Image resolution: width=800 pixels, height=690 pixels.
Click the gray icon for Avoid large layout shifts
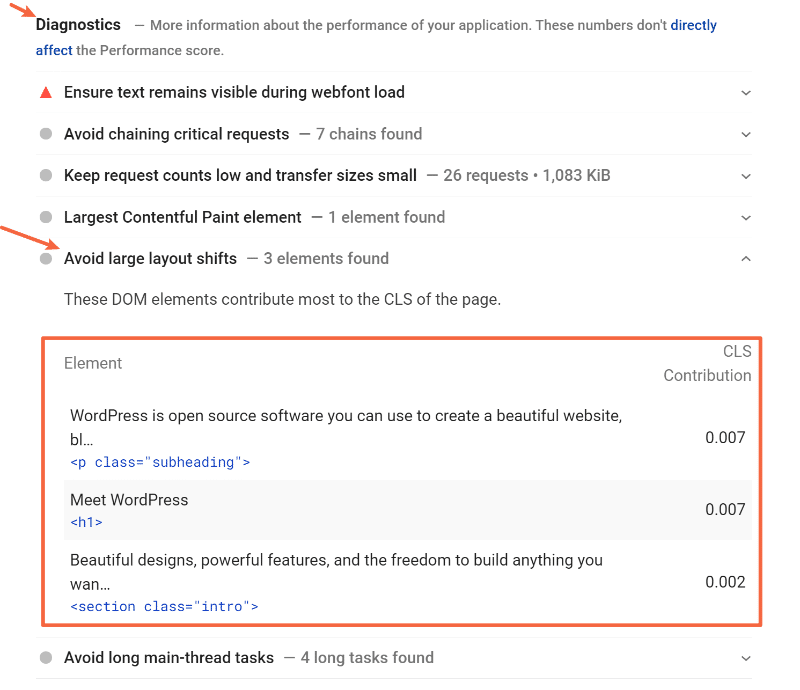click(45, 258)
